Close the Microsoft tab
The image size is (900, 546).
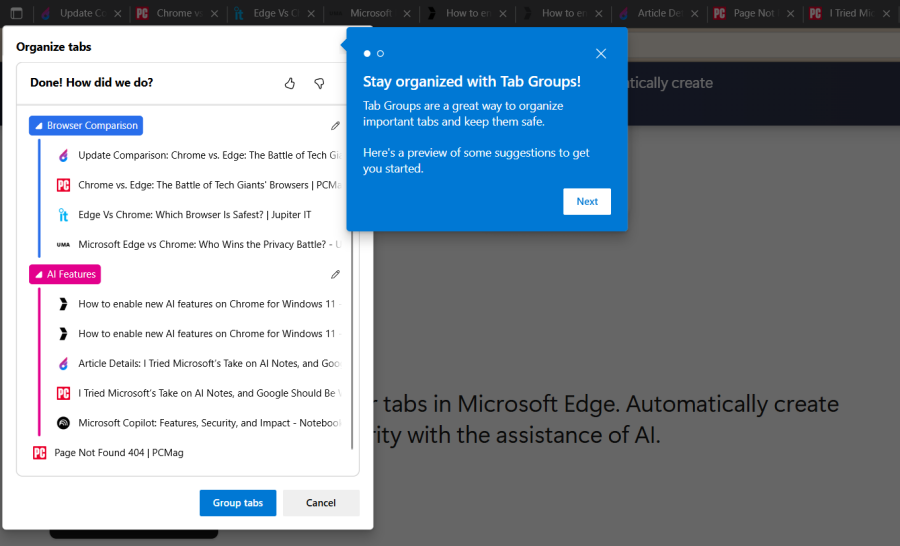click(x=406, y=13)
